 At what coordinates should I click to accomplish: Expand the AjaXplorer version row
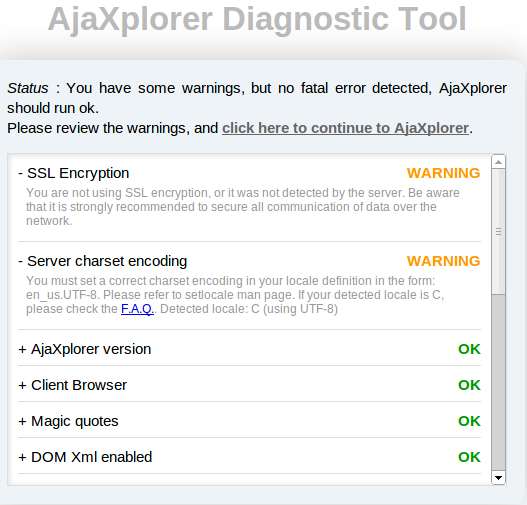click(85, 349)
